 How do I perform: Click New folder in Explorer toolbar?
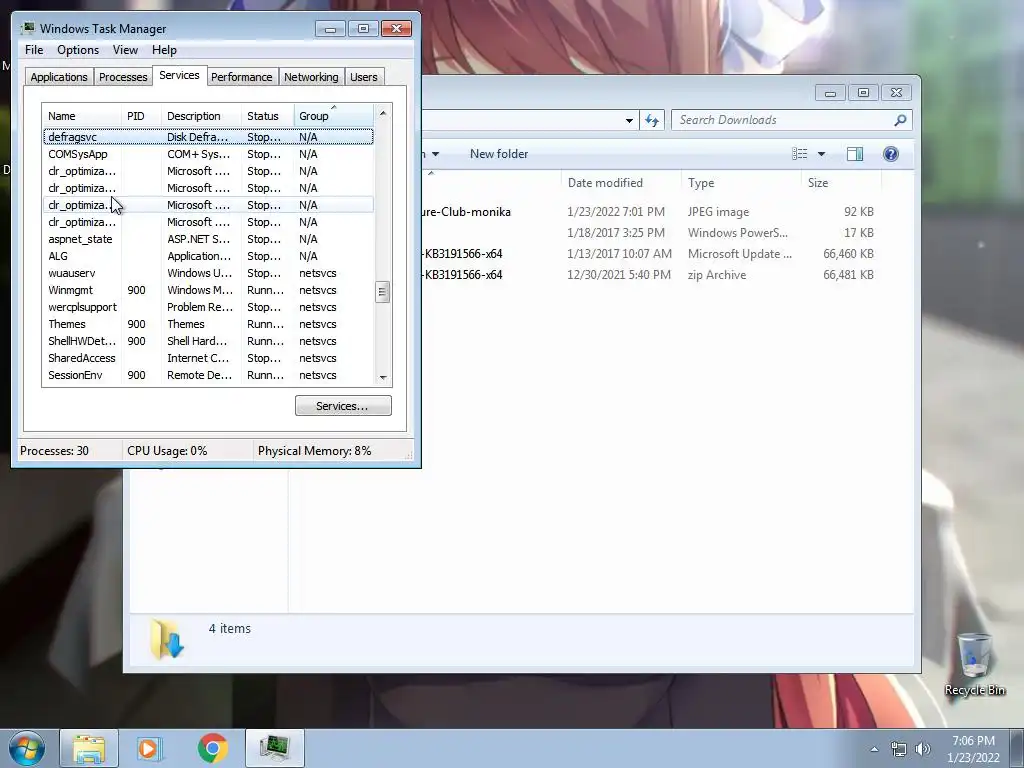tap(499, 154)
